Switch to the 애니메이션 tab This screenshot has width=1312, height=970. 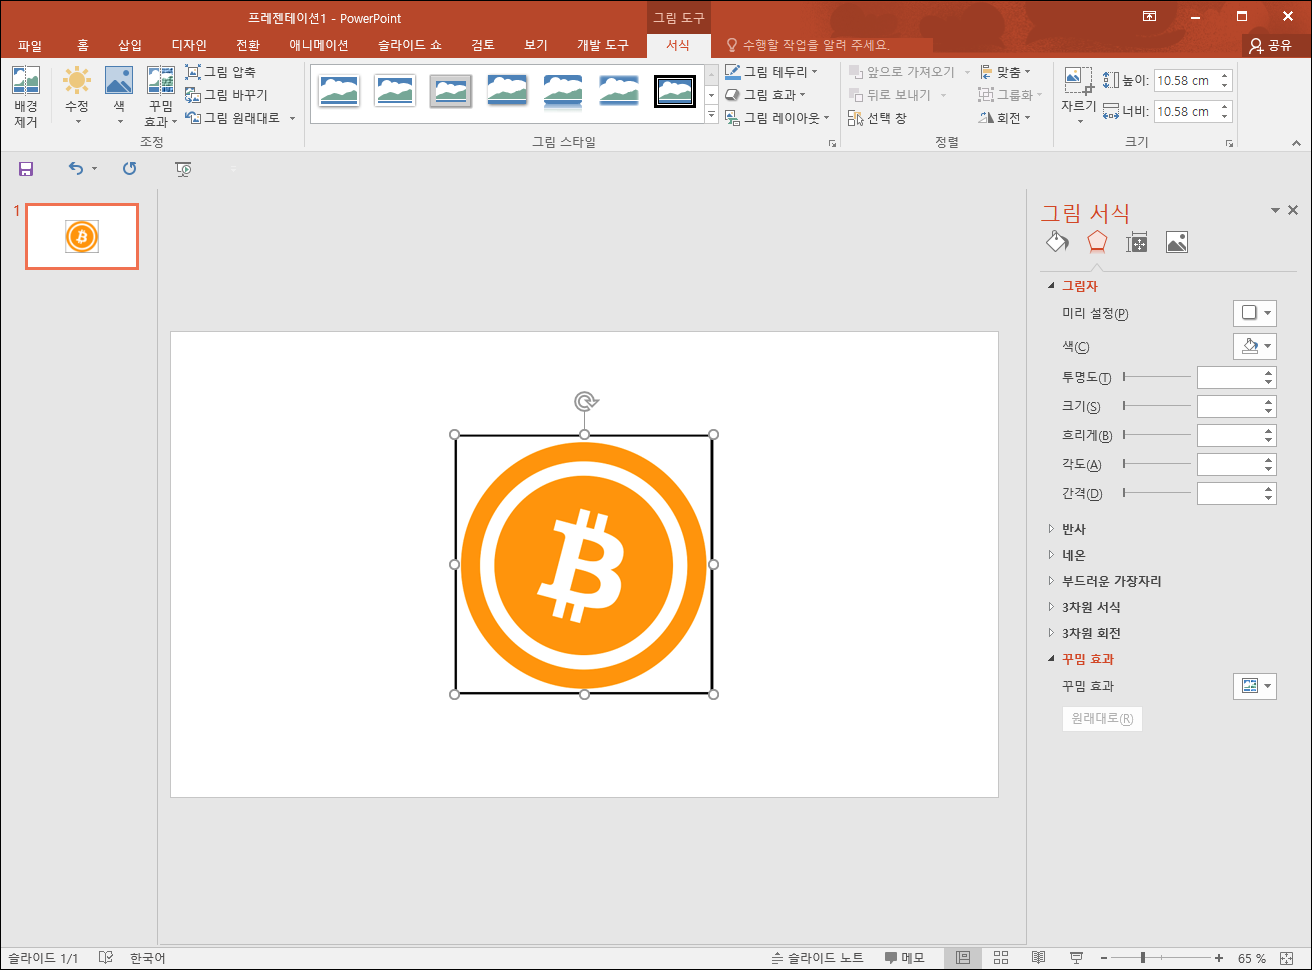pos(319,45)
